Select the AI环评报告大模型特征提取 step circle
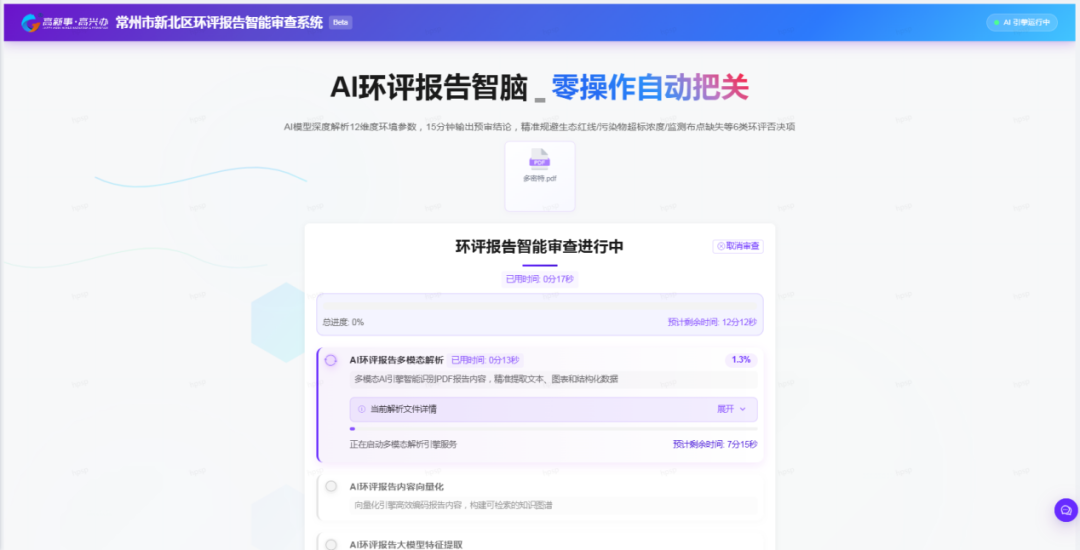 tap(331, 544)
